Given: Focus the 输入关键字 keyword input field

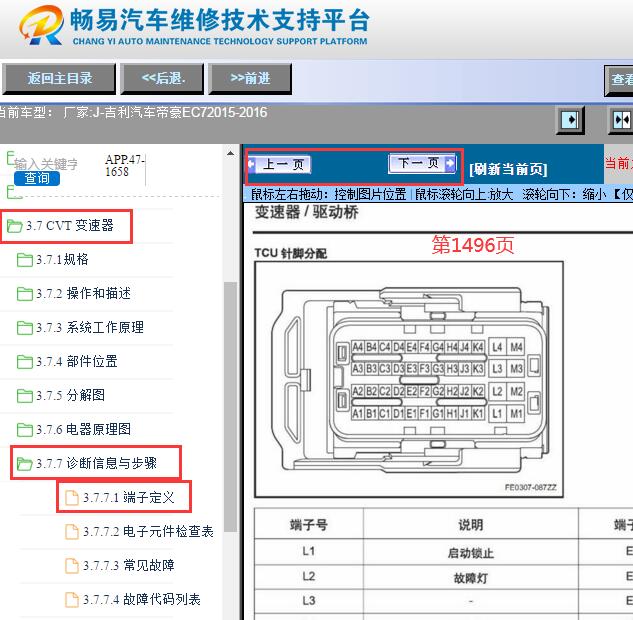Looking at the screenshot, I should (46, 164).
